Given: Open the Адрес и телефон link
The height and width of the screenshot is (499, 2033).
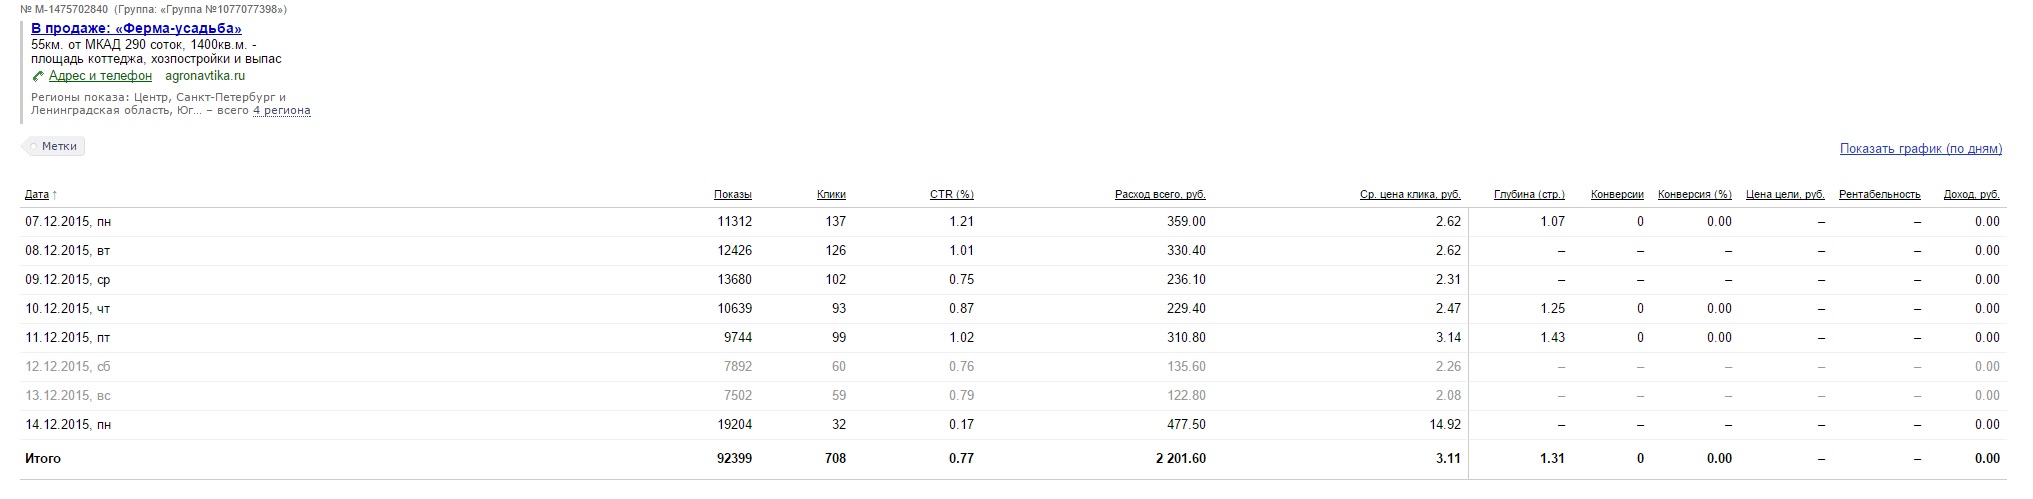Looking at the screenshot, I should click(x=100, y=76).
